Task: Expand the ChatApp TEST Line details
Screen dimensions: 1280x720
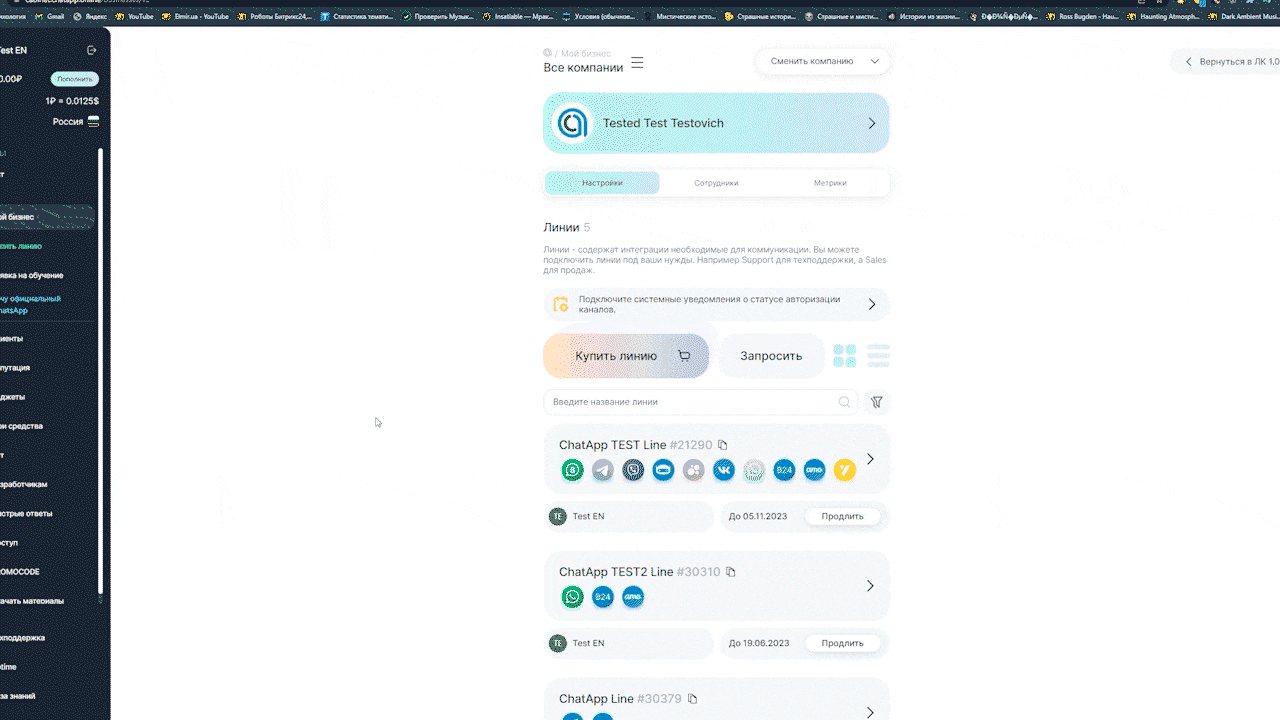Action: point(870,459)
